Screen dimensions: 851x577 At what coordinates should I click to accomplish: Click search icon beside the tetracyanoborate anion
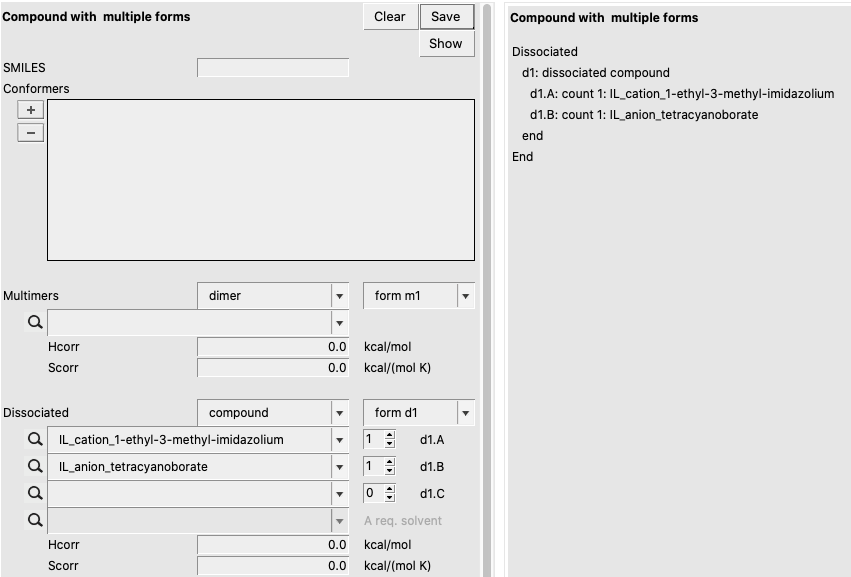pos(35,466)
